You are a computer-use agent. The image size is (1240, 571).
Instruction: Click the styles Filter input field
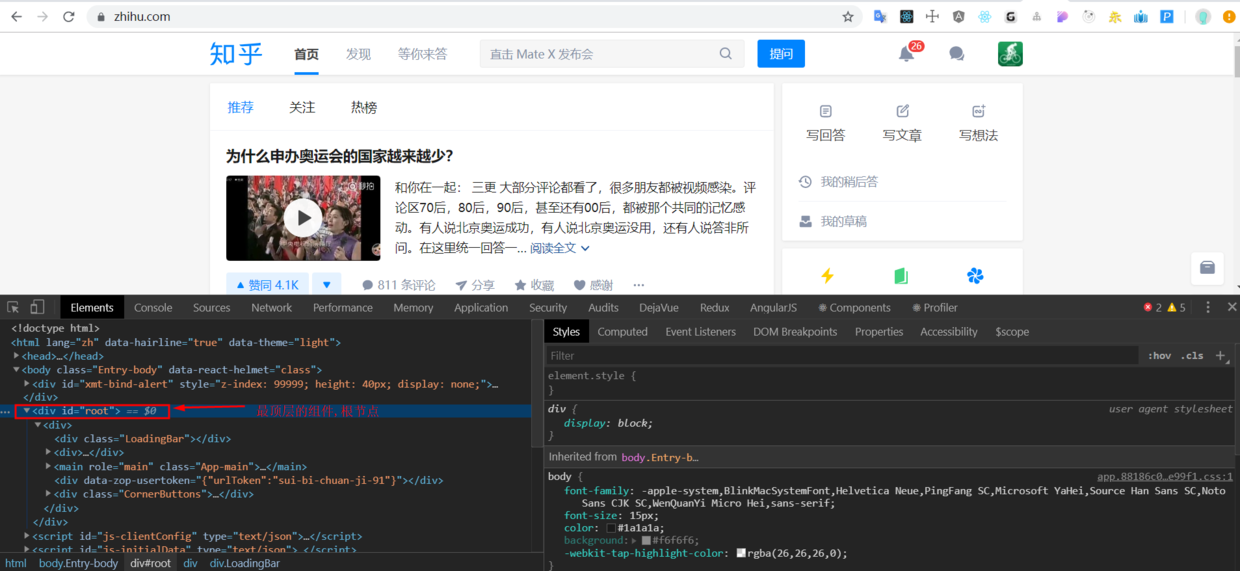842,356
